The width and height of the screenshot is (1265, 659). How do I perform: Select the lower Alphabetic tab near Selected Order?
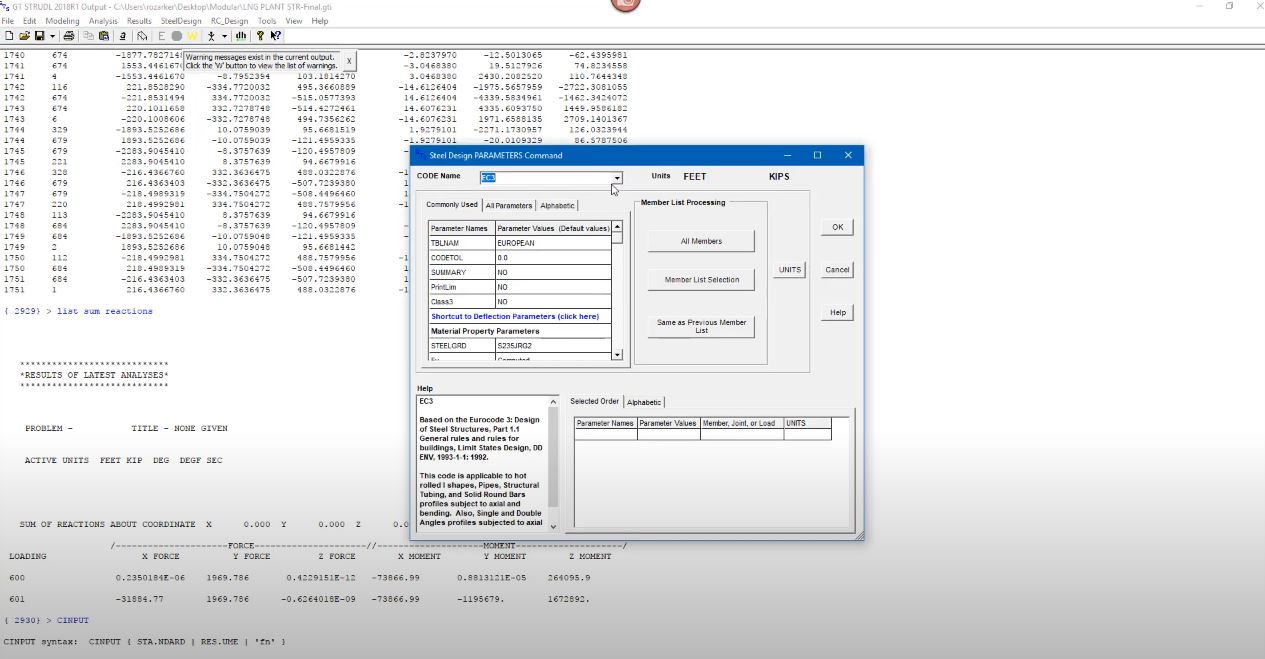(644, 402)
